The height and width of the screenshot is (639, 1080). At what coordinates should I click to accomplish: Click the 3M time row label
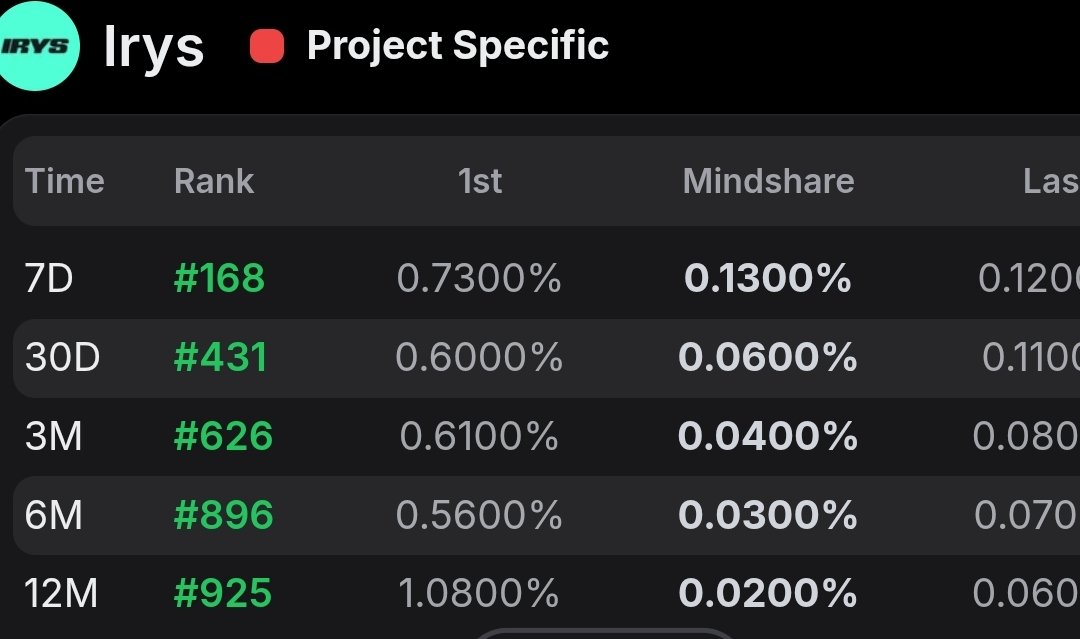point(54,437)
